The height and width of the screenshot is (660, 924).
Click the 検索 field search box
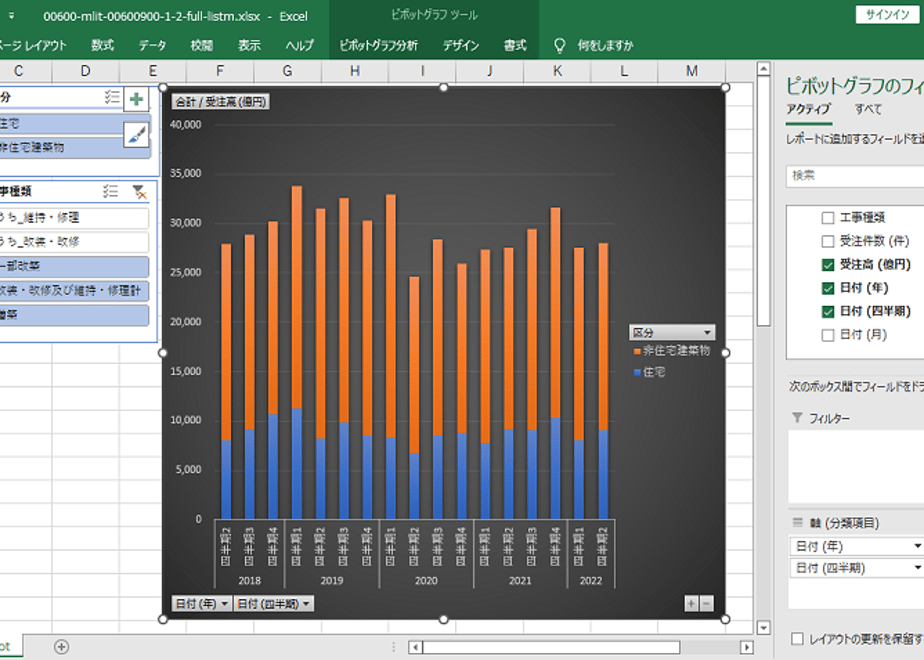pyautogui.click(x=855, y=176)
